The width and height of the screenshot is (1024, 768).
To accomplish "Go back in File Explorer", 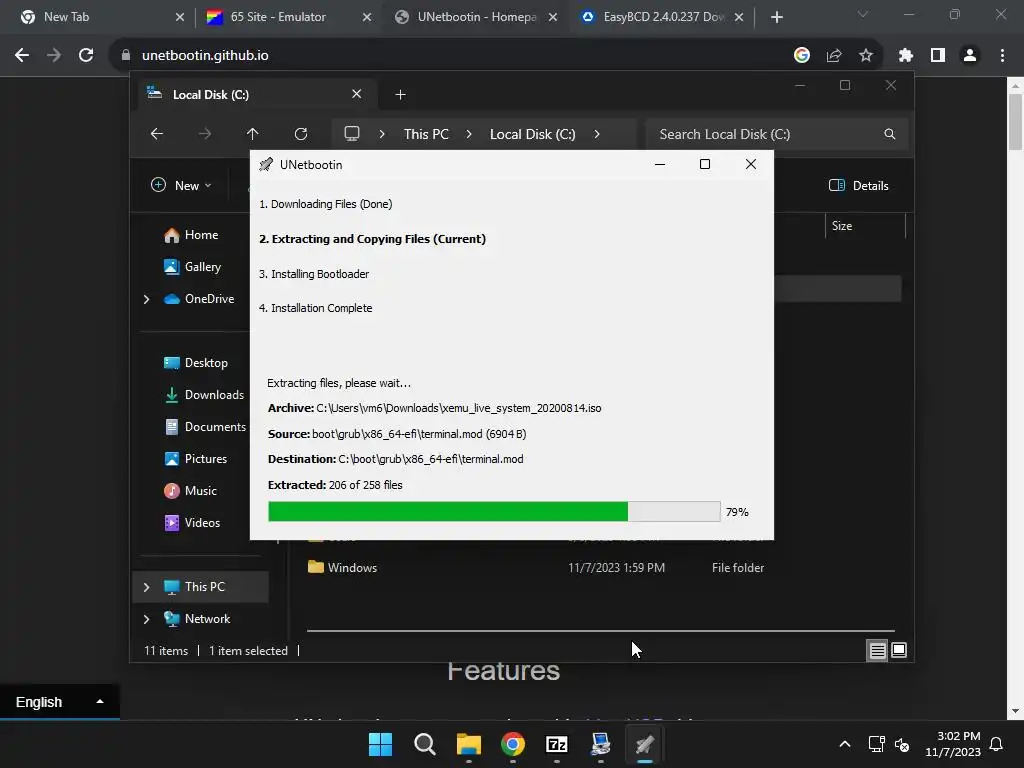I will (x=157, y=134).
